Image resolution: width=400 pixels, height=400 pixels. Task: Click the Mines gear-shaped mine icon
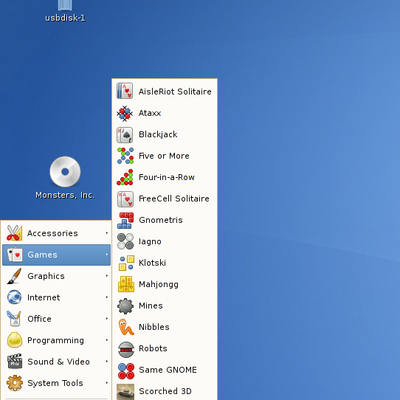point(125,306)
